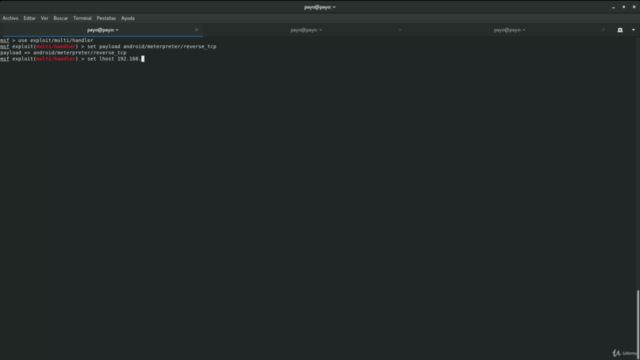Open the Archivo menu
The height and width of the screenshot is (360, 640).
pyautogui.click(x=10, y=18)
